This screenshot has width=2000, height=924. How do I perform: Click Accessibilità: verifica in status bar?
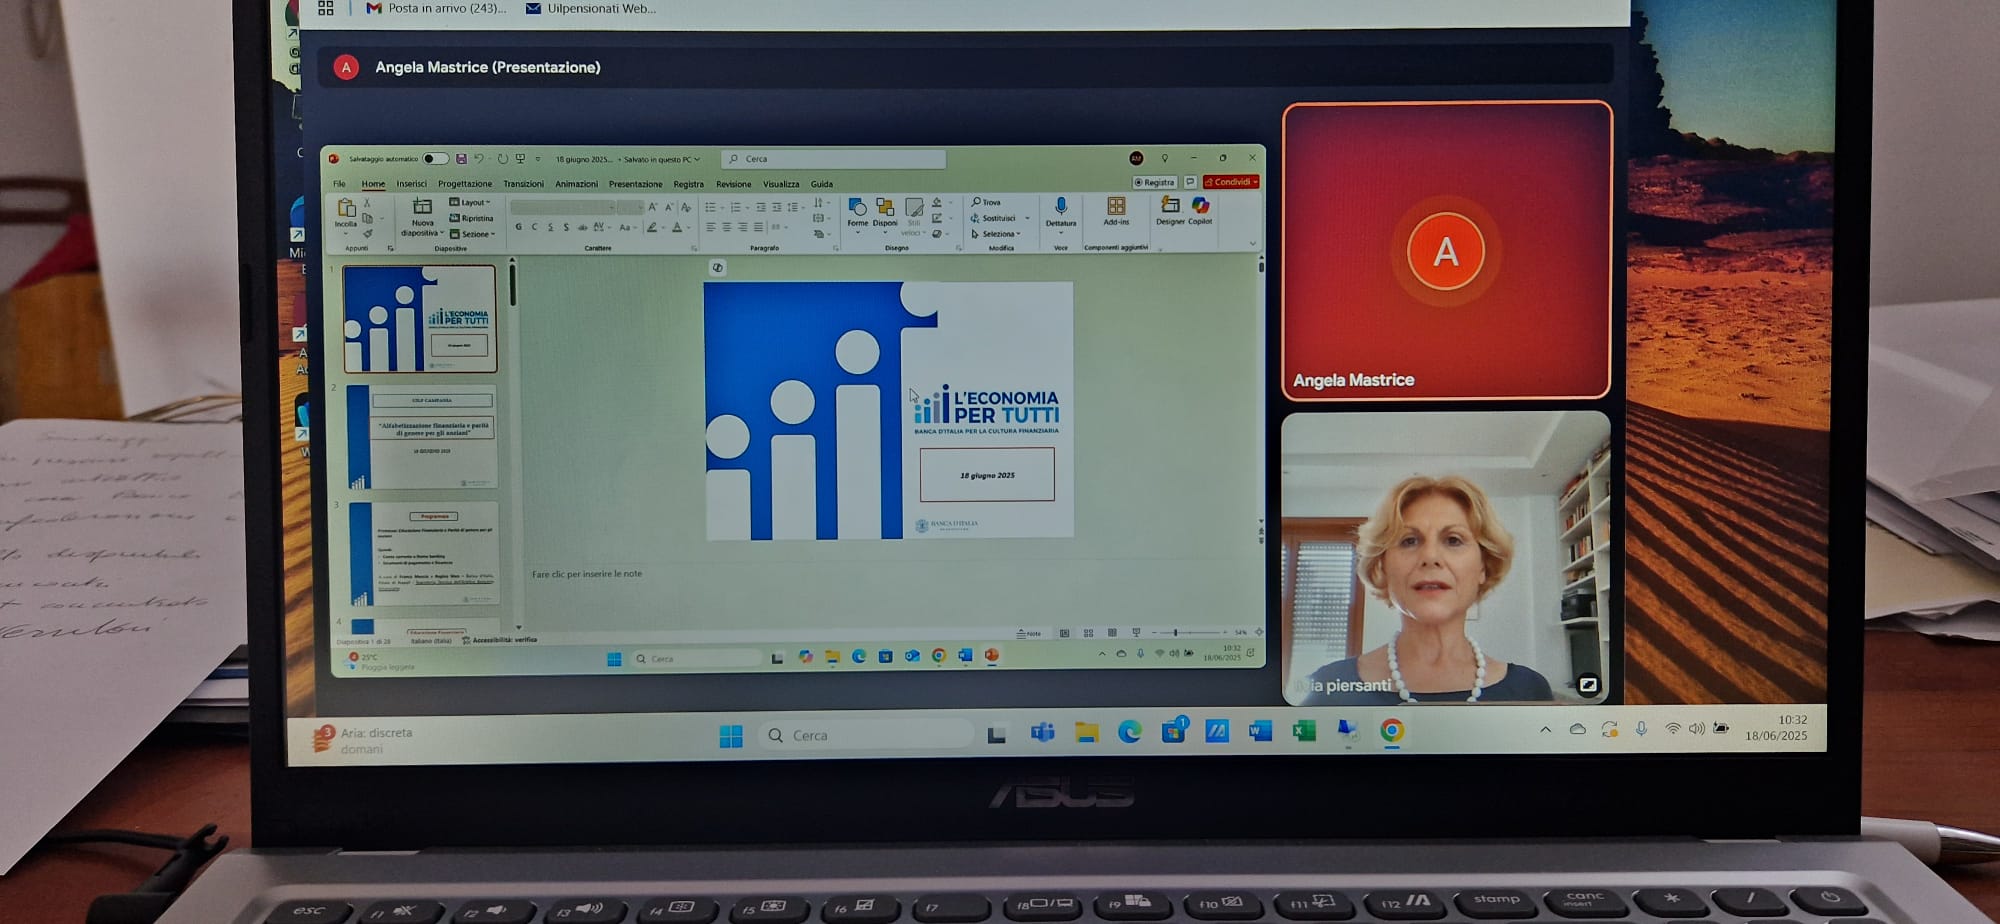tap(500, 640)
